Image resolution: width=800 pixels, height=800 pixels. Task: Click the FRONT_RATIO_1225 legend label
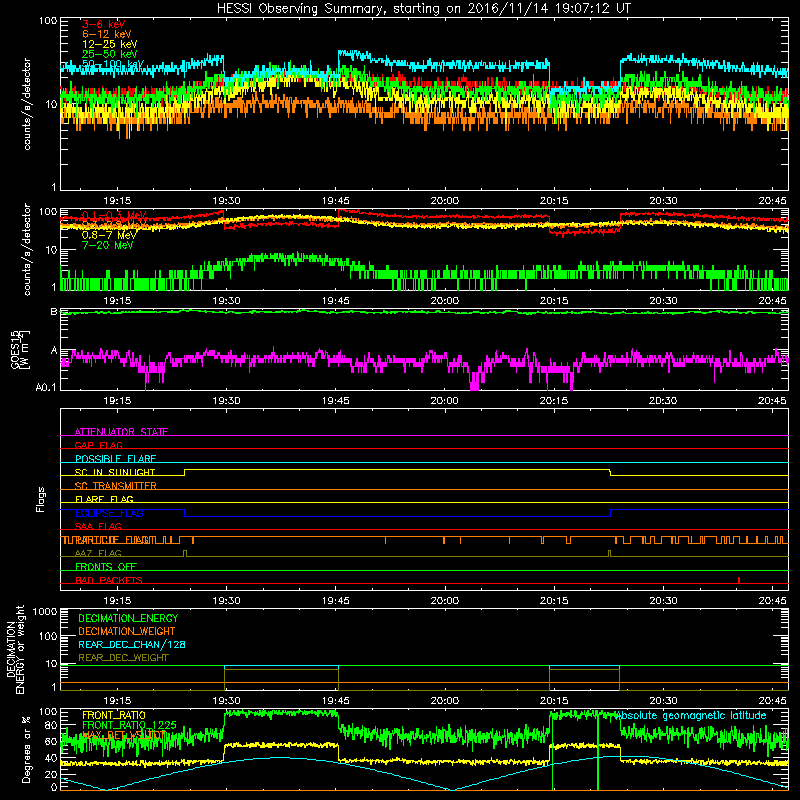pyautogui.click(x=129, y=725)
